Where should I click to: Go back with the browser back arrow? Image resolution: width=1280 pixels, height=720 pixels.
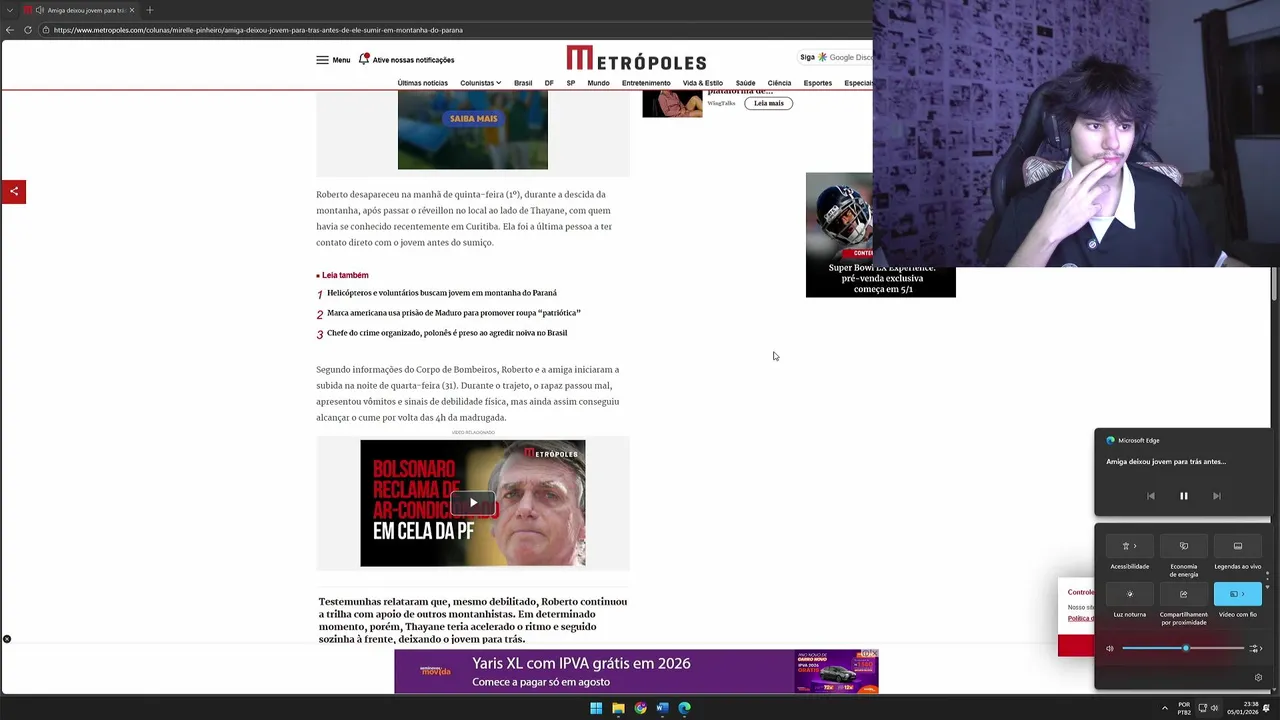pyautogui.click(x=10, y=30)
